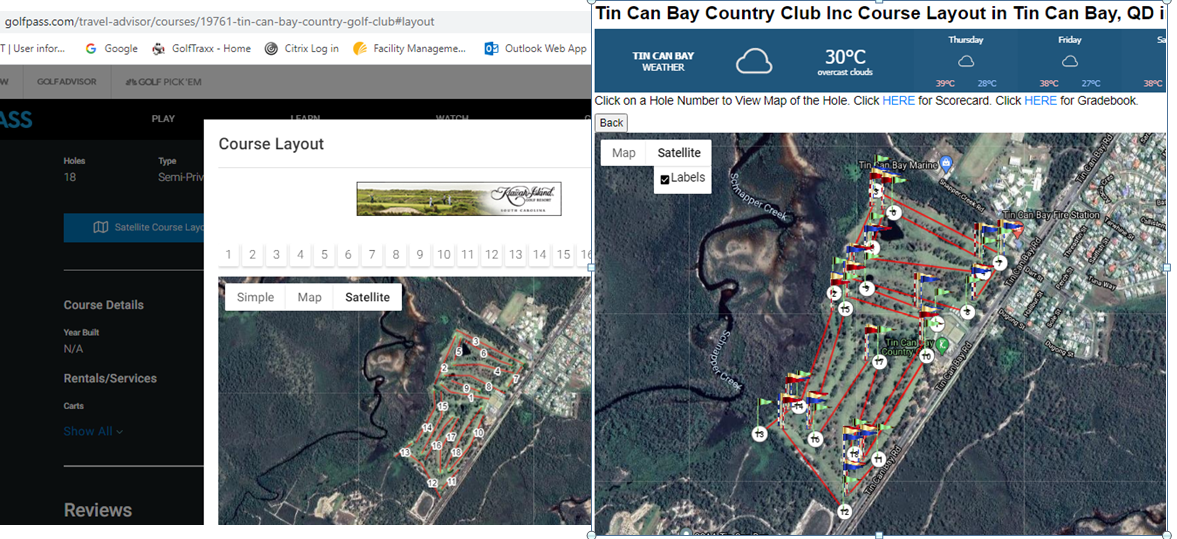1177x539 pixels.
Task: Click hole 7 marker on the GolfPass map
Action: (x=516, y=379)
